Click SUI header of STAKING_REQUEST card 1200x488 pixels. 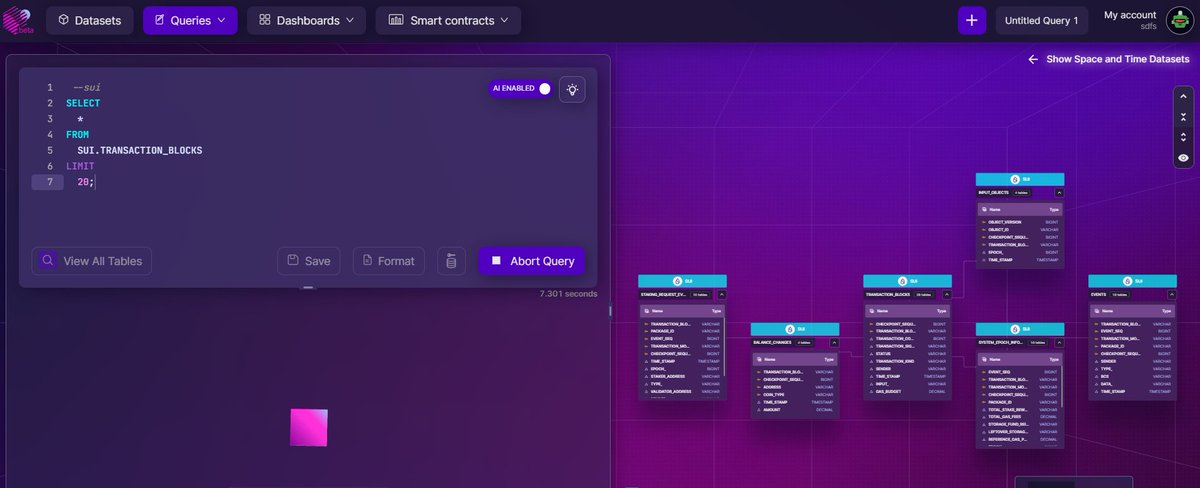pyautogui.click(x=682, y=281)
